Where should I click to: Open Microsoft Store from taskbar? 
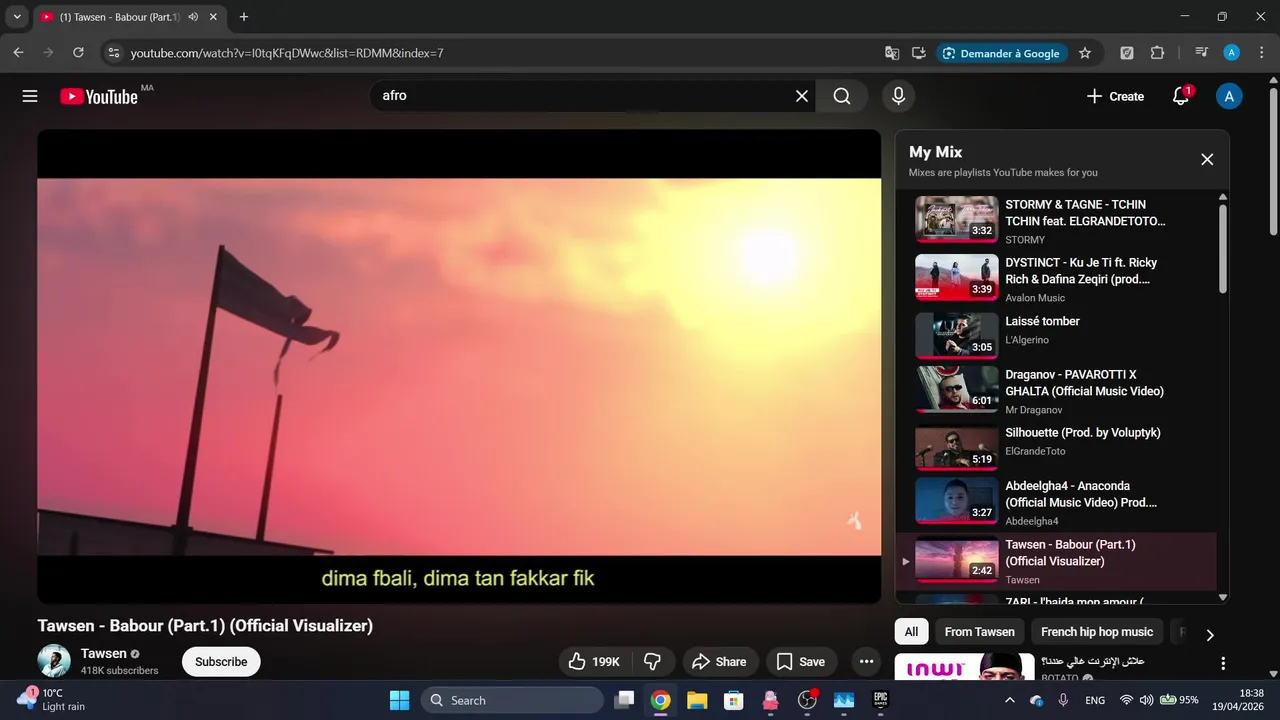point(733,700)
